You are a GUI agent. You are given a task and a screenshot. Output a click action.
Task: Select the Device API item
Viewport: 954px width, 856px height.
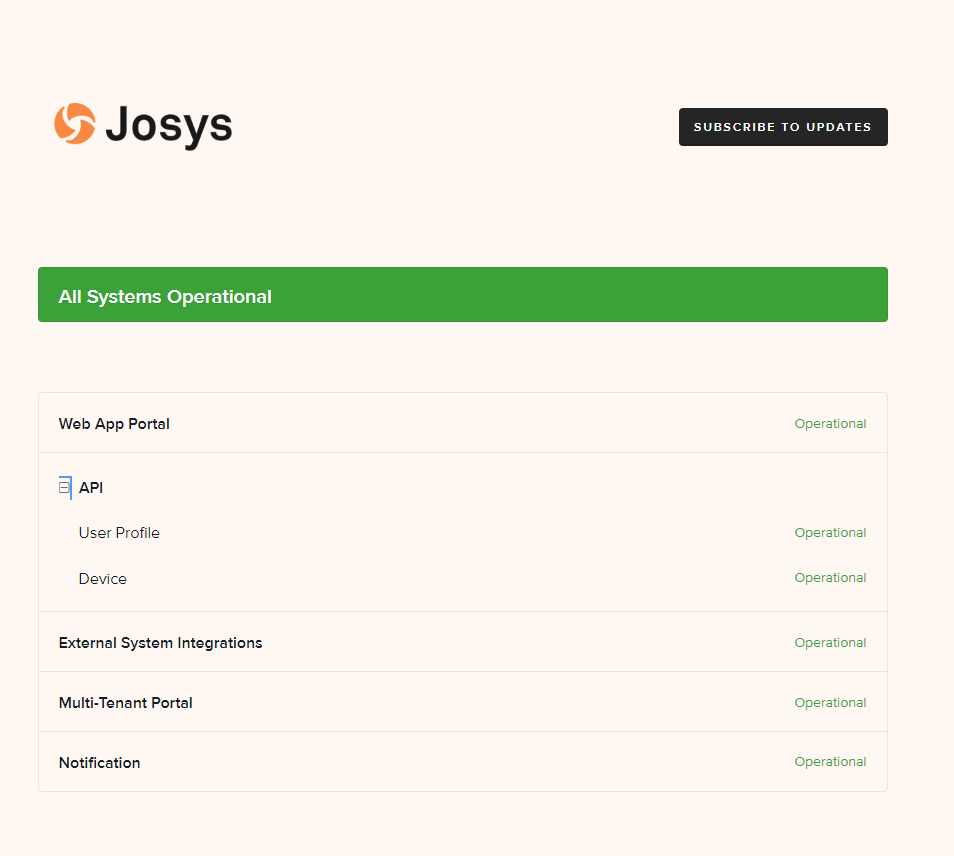[x=103, y=579]
